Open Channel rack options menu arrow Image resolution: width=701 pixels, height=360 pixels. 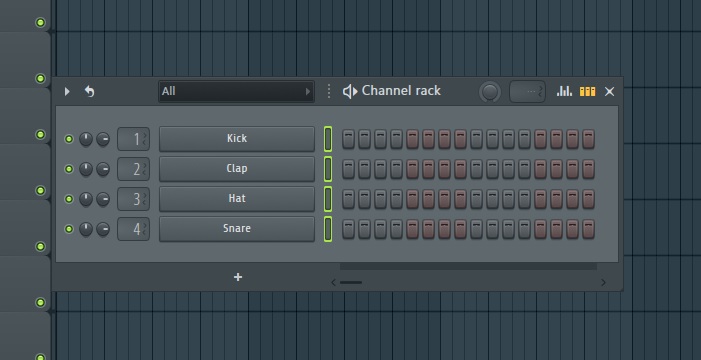tap(67, 92)
